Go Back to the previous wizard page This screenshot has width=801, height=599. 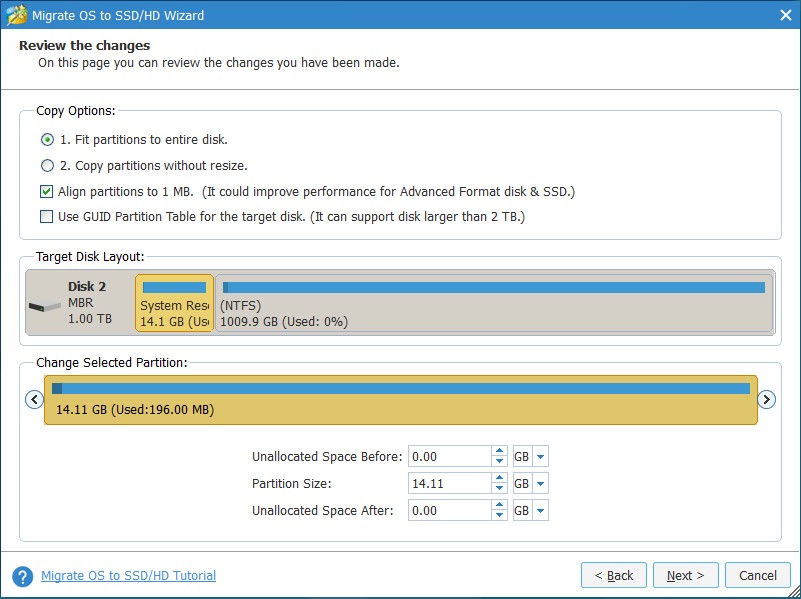pos(613,575)
